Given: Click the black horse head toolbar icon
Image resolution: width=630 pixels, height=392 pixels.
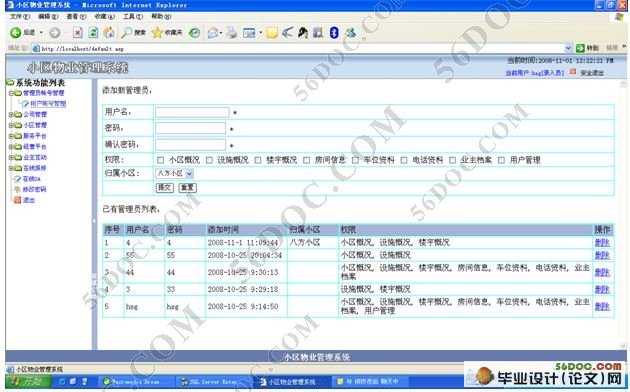Looking at the screenshot, I should [303, 33].
